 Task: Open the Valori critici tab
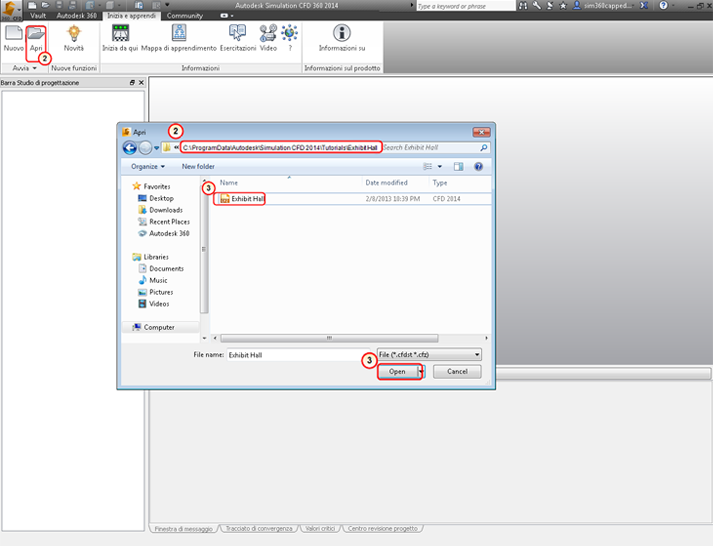[320, 529]
